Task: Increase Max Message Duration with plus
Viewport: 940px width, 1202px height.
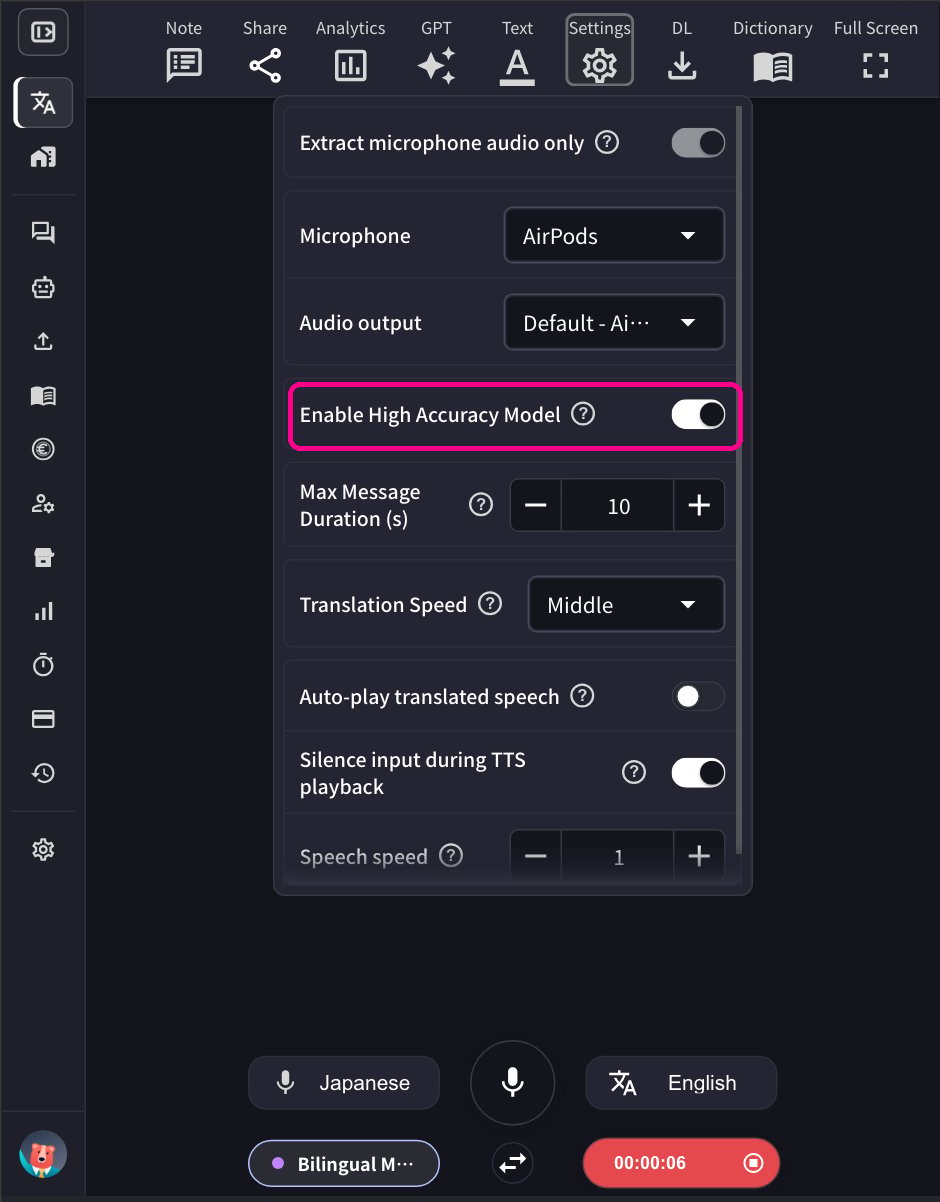Action: pos(699,505)
